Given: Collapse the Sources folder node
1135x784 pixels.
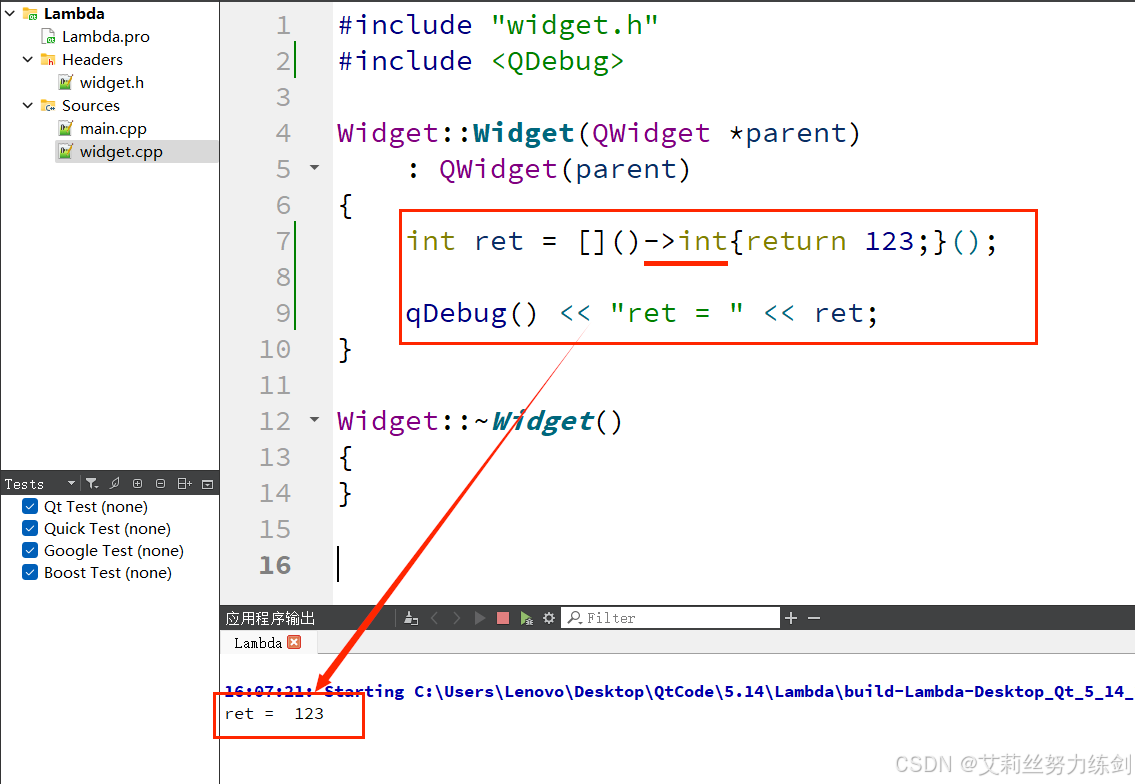Looking at the screenshot, I should [x=28, y=106].
